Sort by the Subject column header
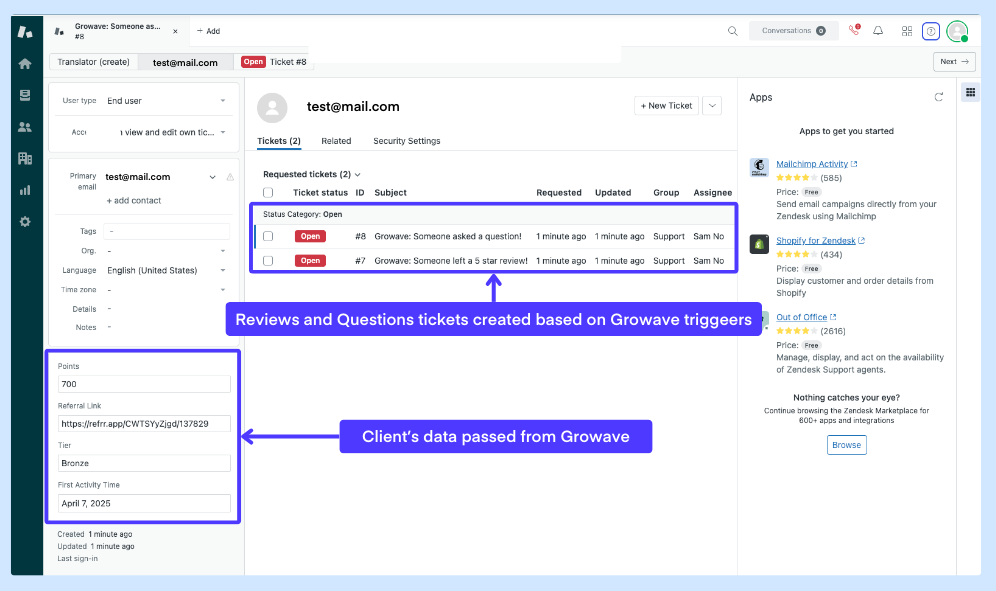This screenshot has height=591, width=996. tap(390, 193)
